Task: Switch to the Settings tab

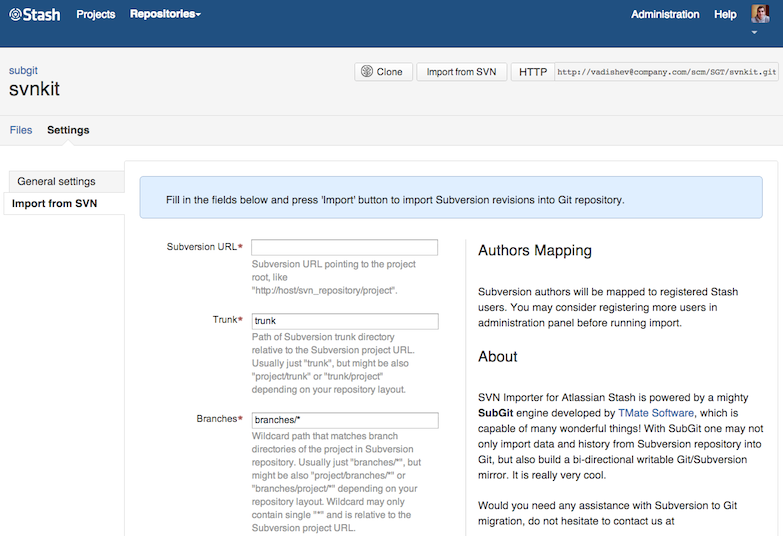Action: tap(68, 130)
